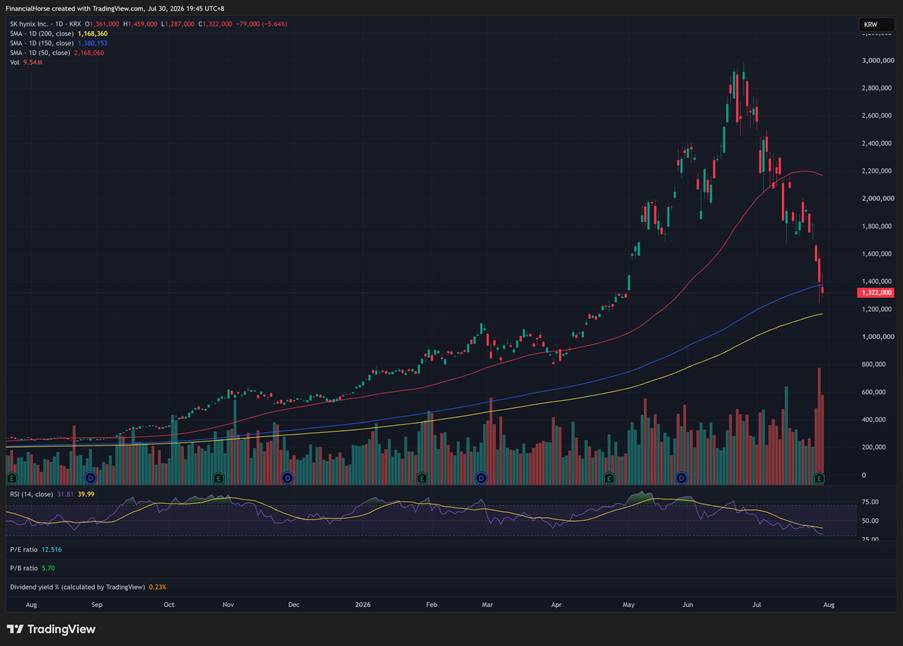Click the dividend marker just before Sep
Image resolution: width=903 pixels, height=646 pixels.
click(90, 478)
